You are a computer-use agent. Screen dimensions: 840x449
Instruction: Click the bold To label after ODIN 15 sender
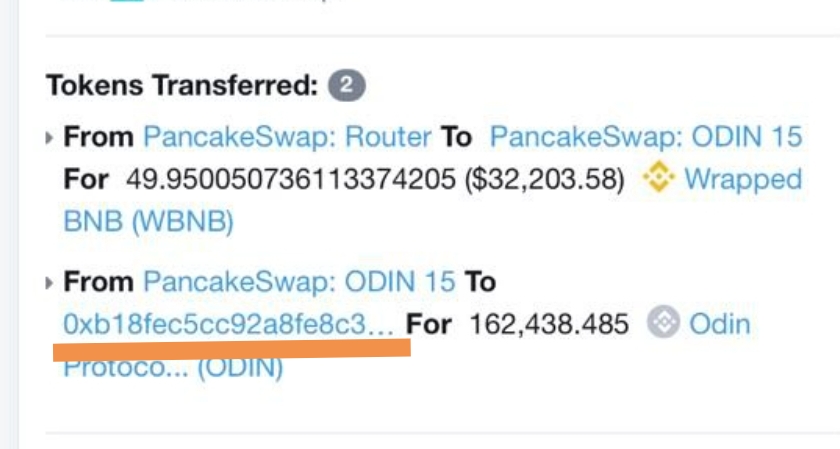tap(480, 282)
